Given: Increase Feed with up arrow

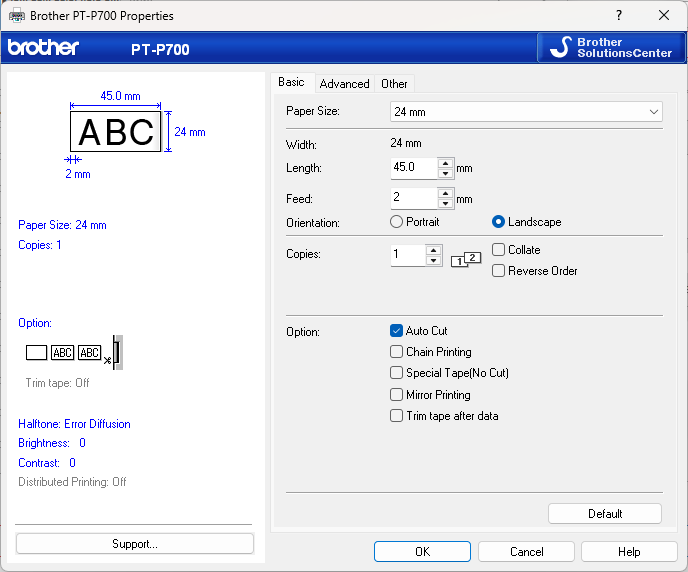Looking at the screenshot, I should click(x=445, y=193).
